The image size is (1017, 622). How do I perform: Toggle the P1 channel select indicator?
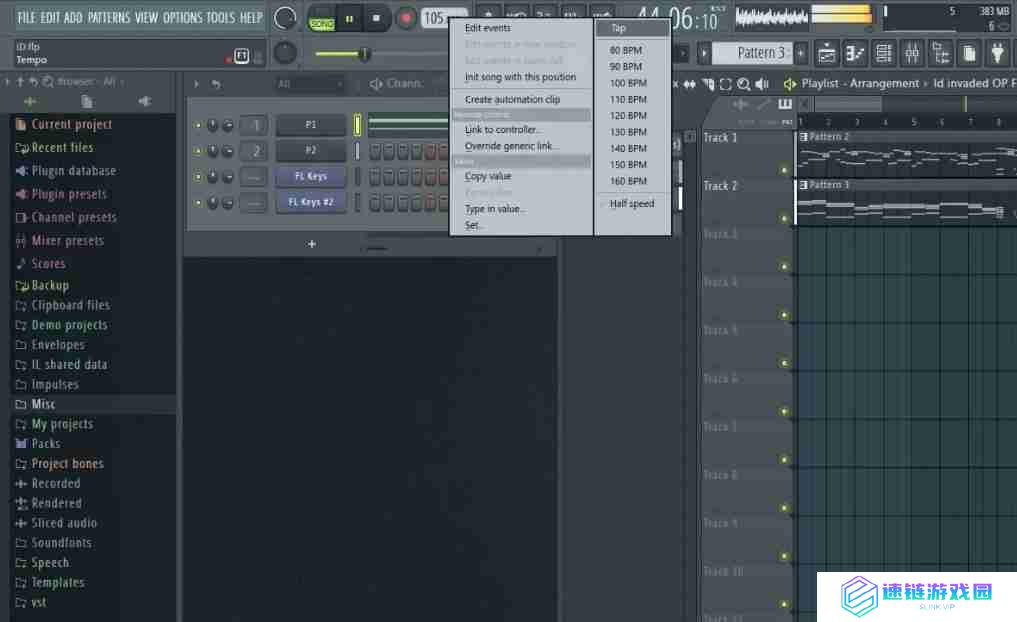pyautogui.click(x=357, y=125)
